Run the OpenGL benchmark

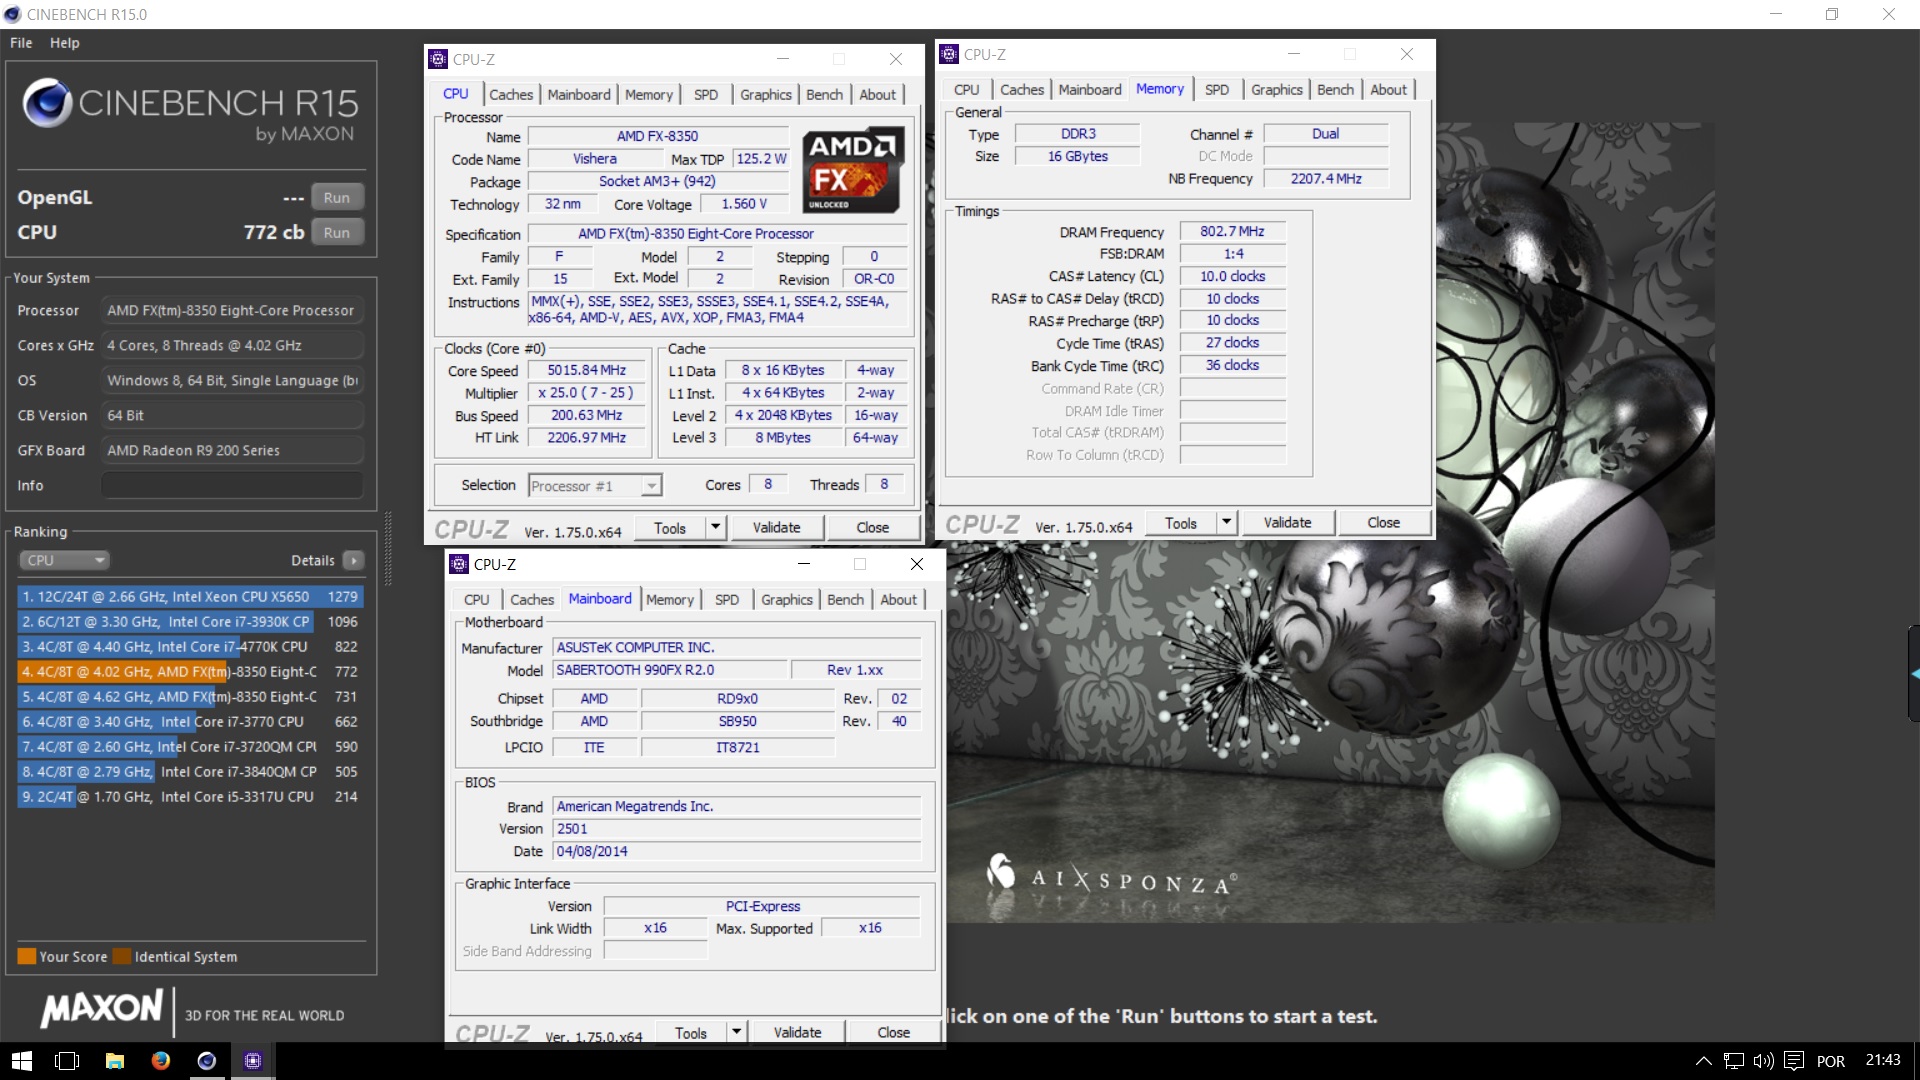[337, 197]
